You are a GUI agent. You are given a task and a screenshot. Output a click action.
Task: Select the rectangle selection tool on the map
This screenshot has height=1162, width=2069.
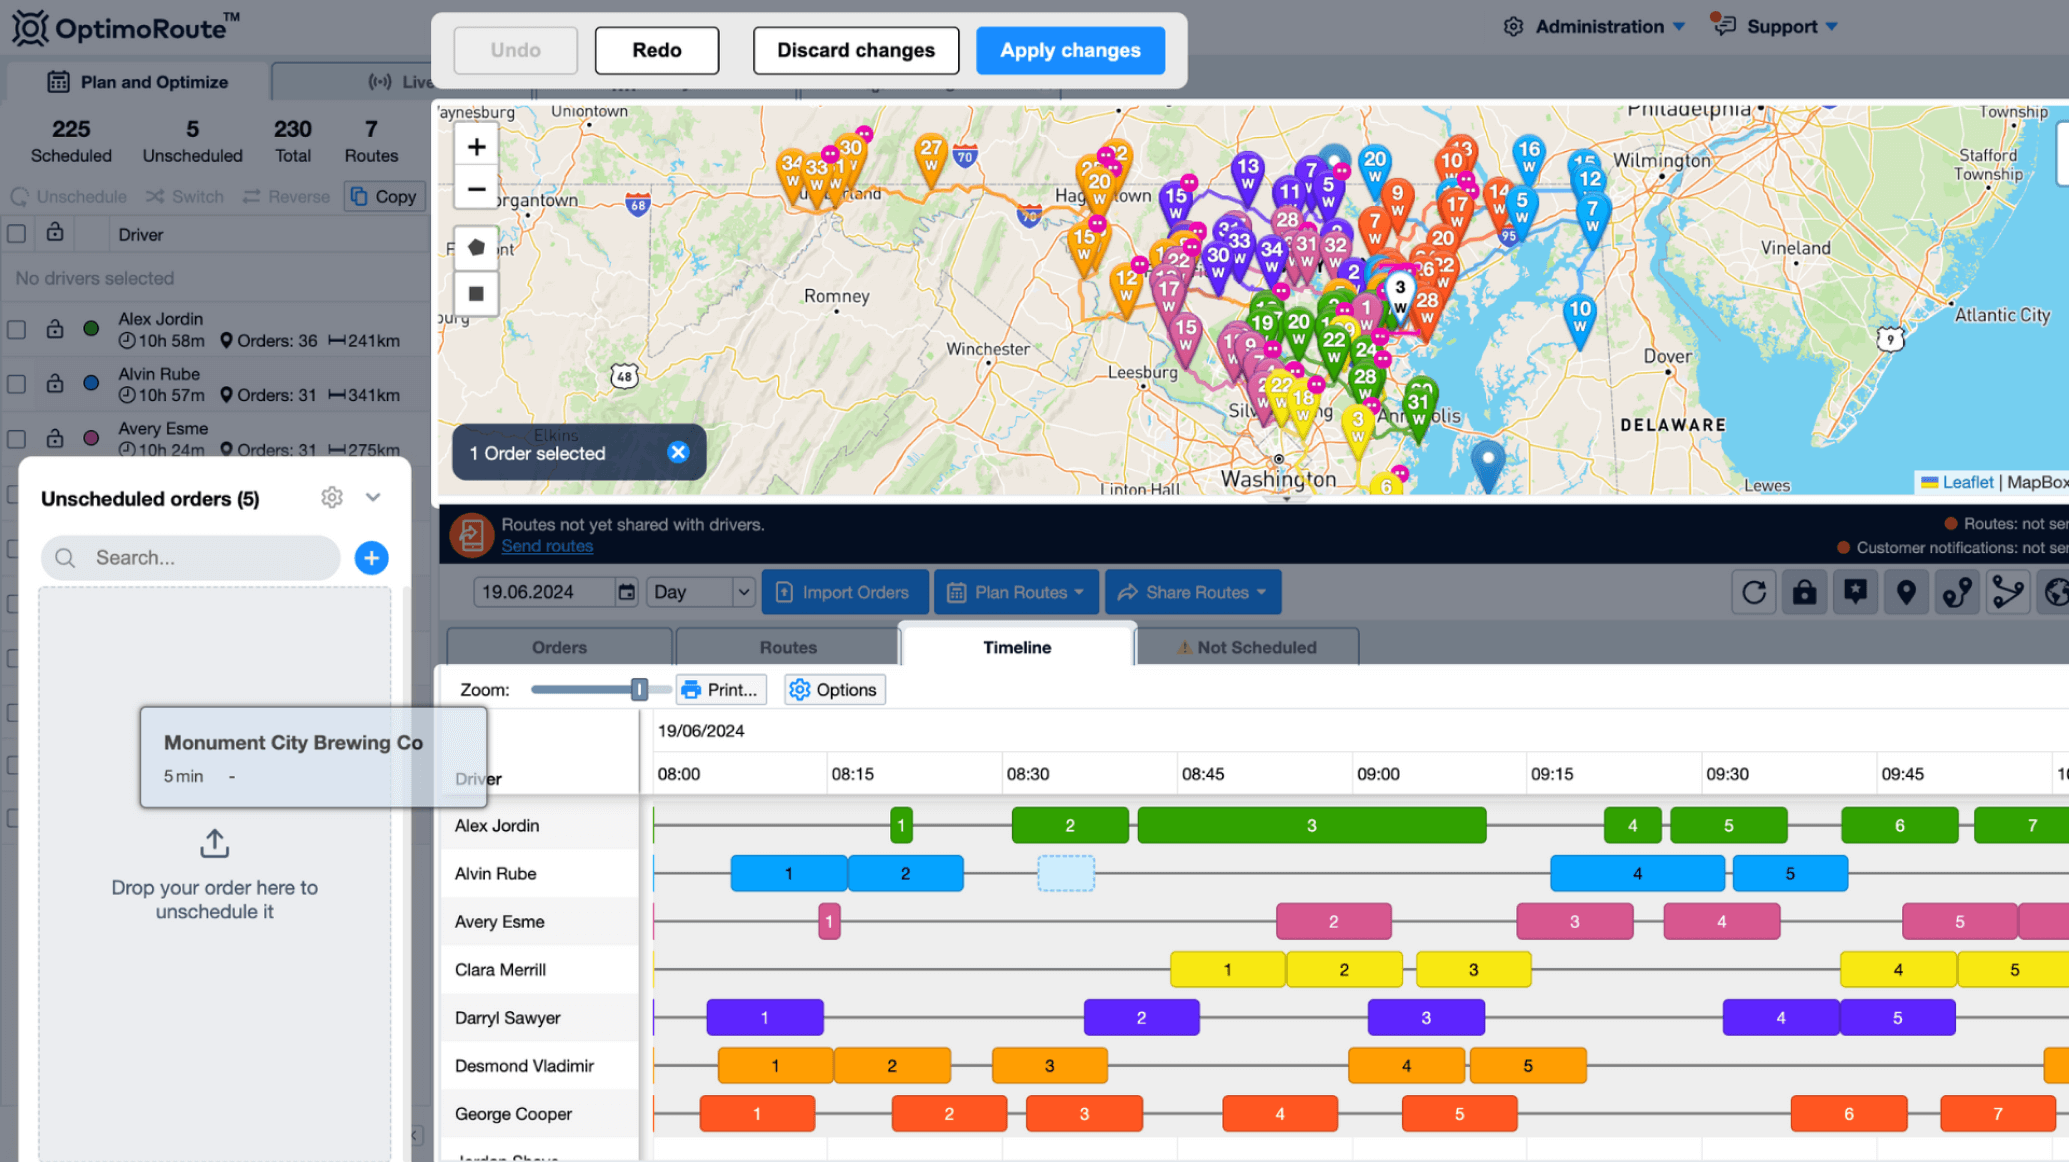[x=476, y=294]
